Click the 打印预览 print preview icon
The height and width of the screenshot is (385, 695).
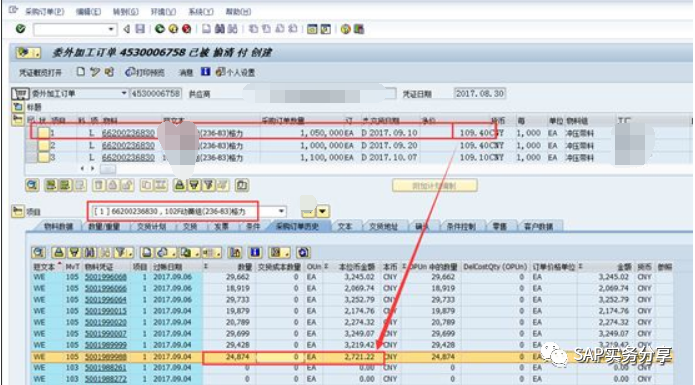click(130, 72)
